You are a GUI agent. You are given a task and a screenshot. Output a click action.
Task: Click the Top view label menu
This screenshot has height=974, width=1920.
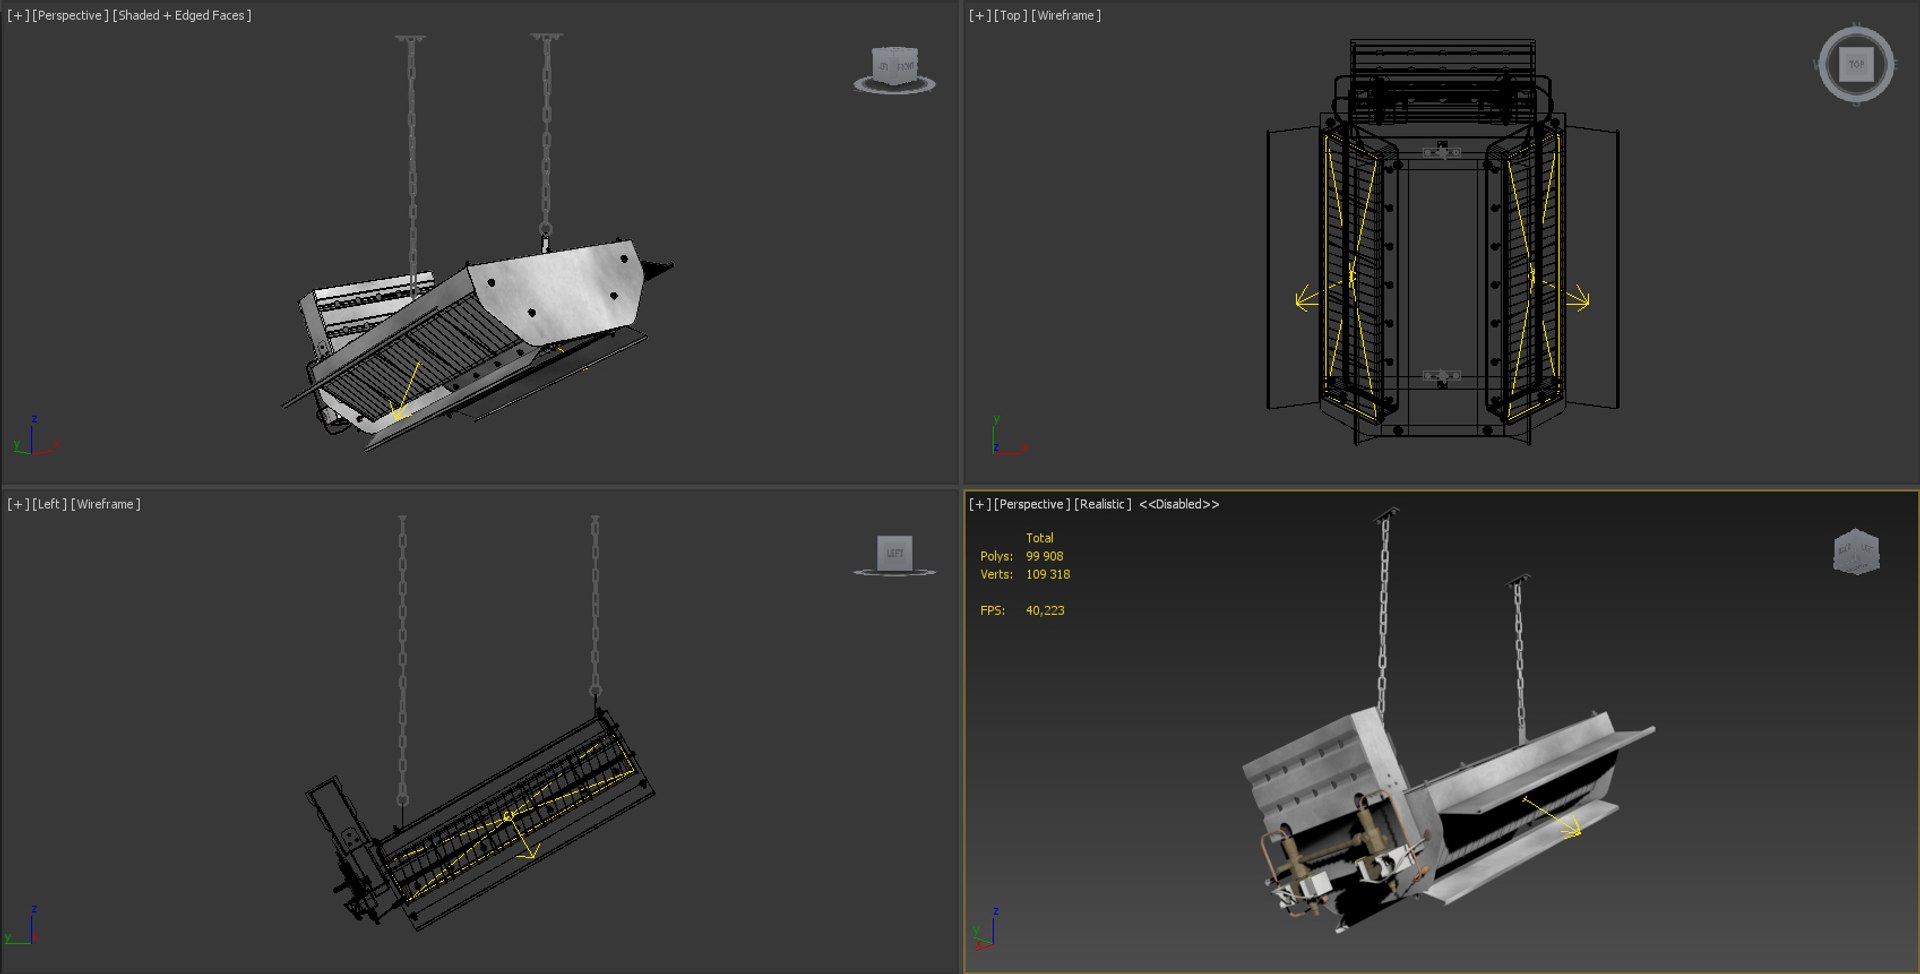(1010, 15)
